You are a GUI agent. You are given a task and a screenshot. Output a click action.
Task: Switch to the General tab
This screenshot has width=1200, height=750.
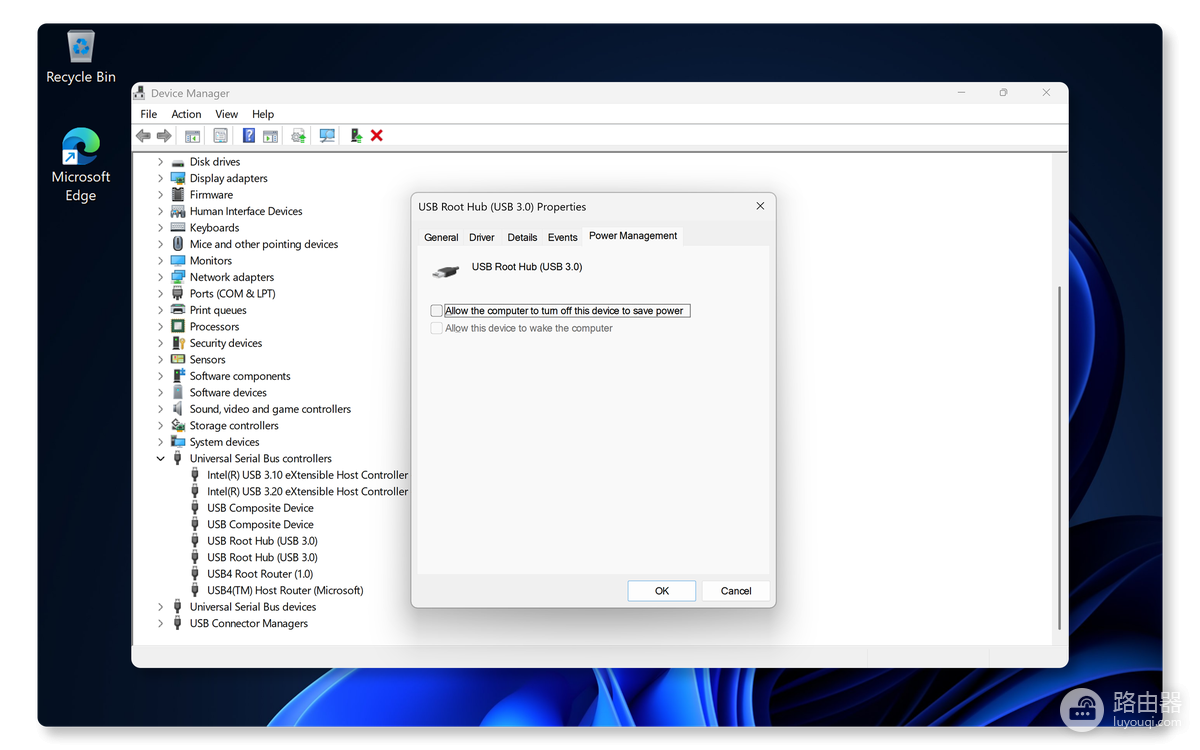point(441,237)
